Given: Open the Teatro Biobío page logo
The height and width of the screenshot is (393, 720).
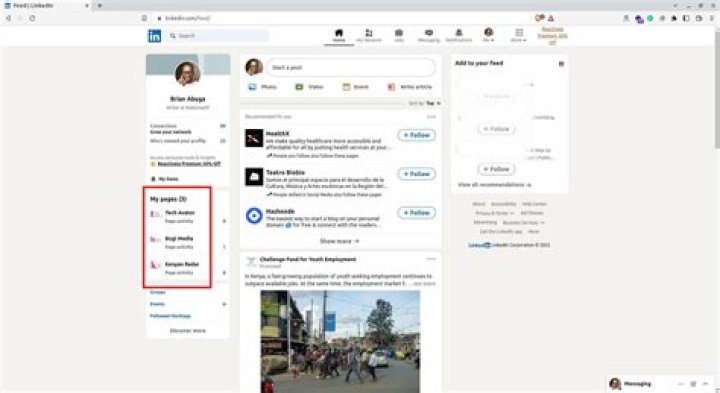Looking at the screenshot, I should [254, 177].
